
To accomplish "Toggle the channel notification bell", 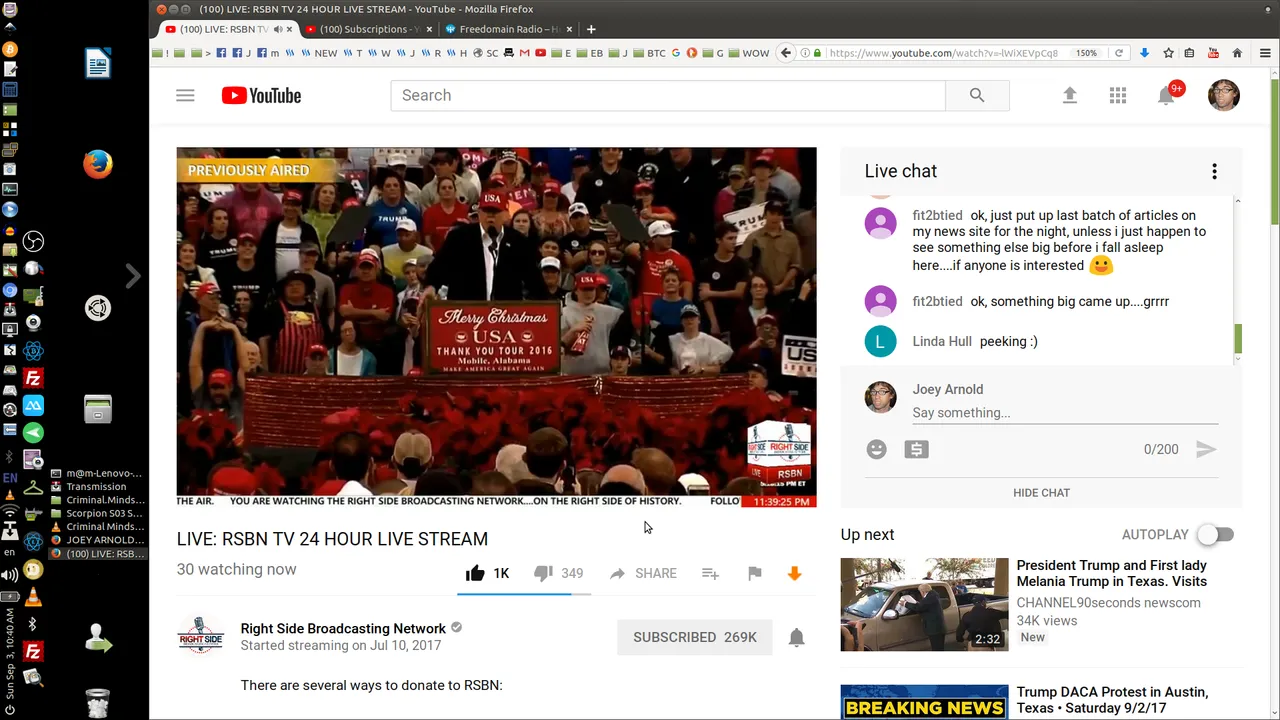I will pyautogui.click(x=797, y=637).
